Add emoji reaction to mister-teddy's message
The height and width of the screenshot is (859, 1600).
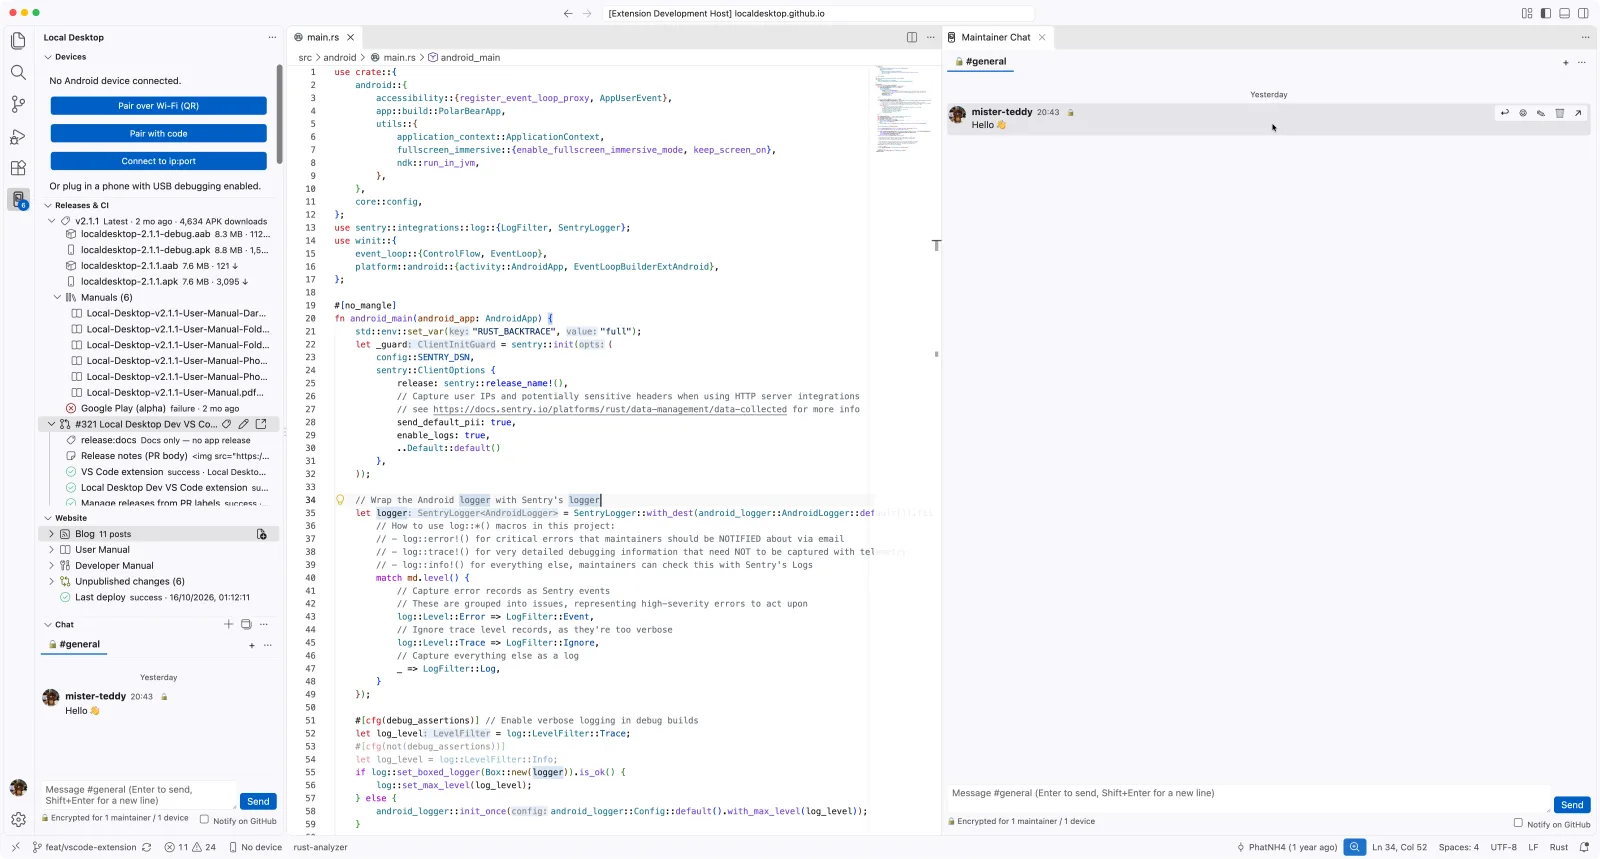1523,113
